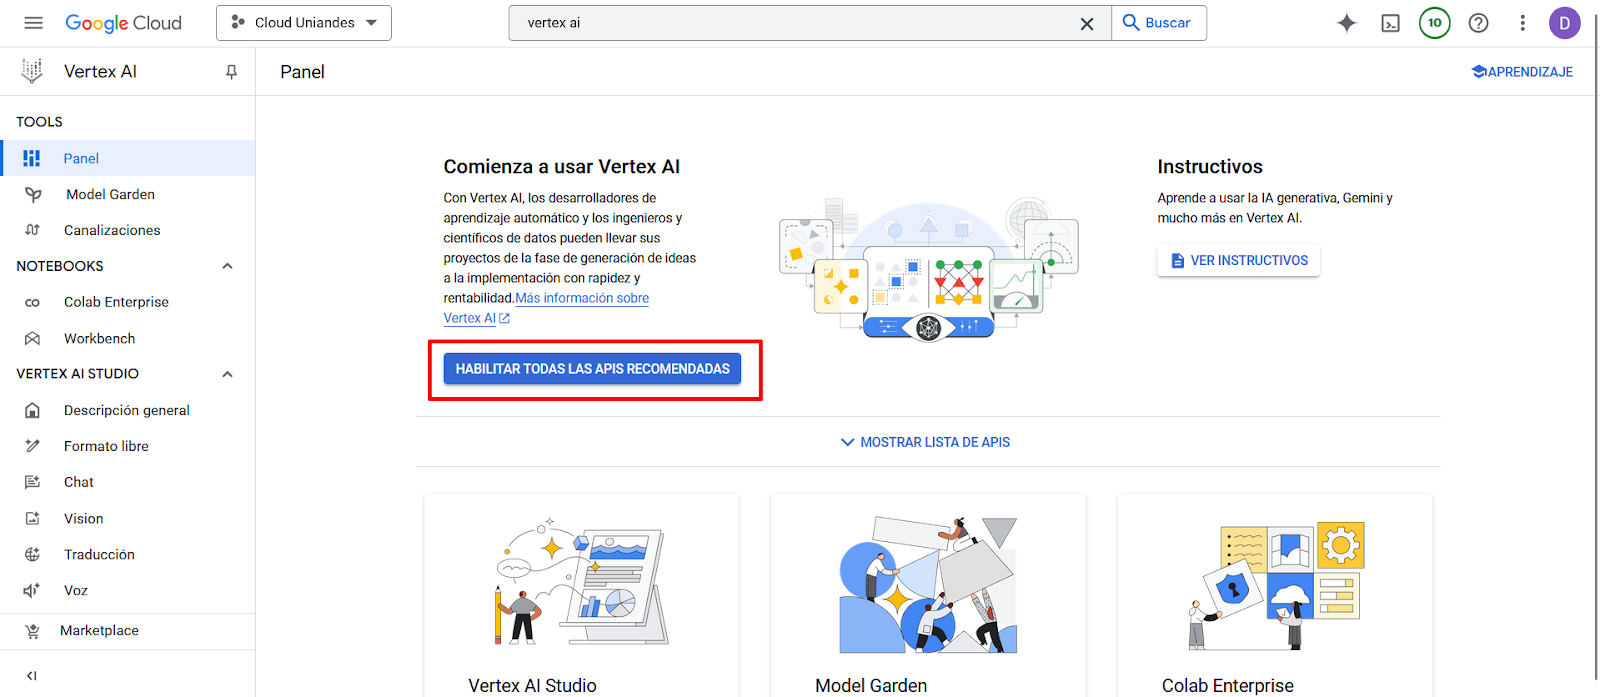Expand MOSTRAR LISTA DE APIS
The image size is (1600, 697).
pyautogui.click(x=925, y=441)
